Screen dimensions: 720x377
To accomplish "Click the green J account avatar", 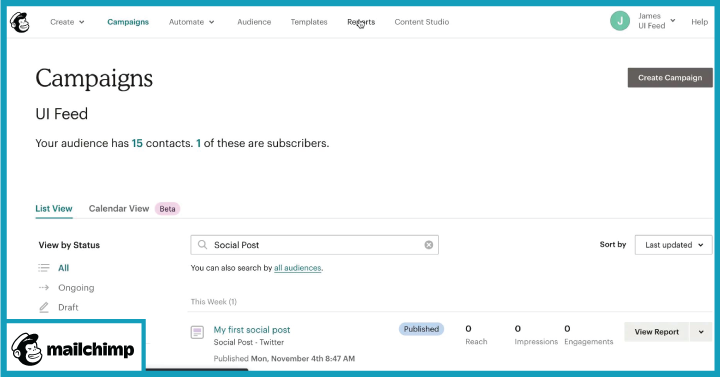I will (x=619, y=21).
